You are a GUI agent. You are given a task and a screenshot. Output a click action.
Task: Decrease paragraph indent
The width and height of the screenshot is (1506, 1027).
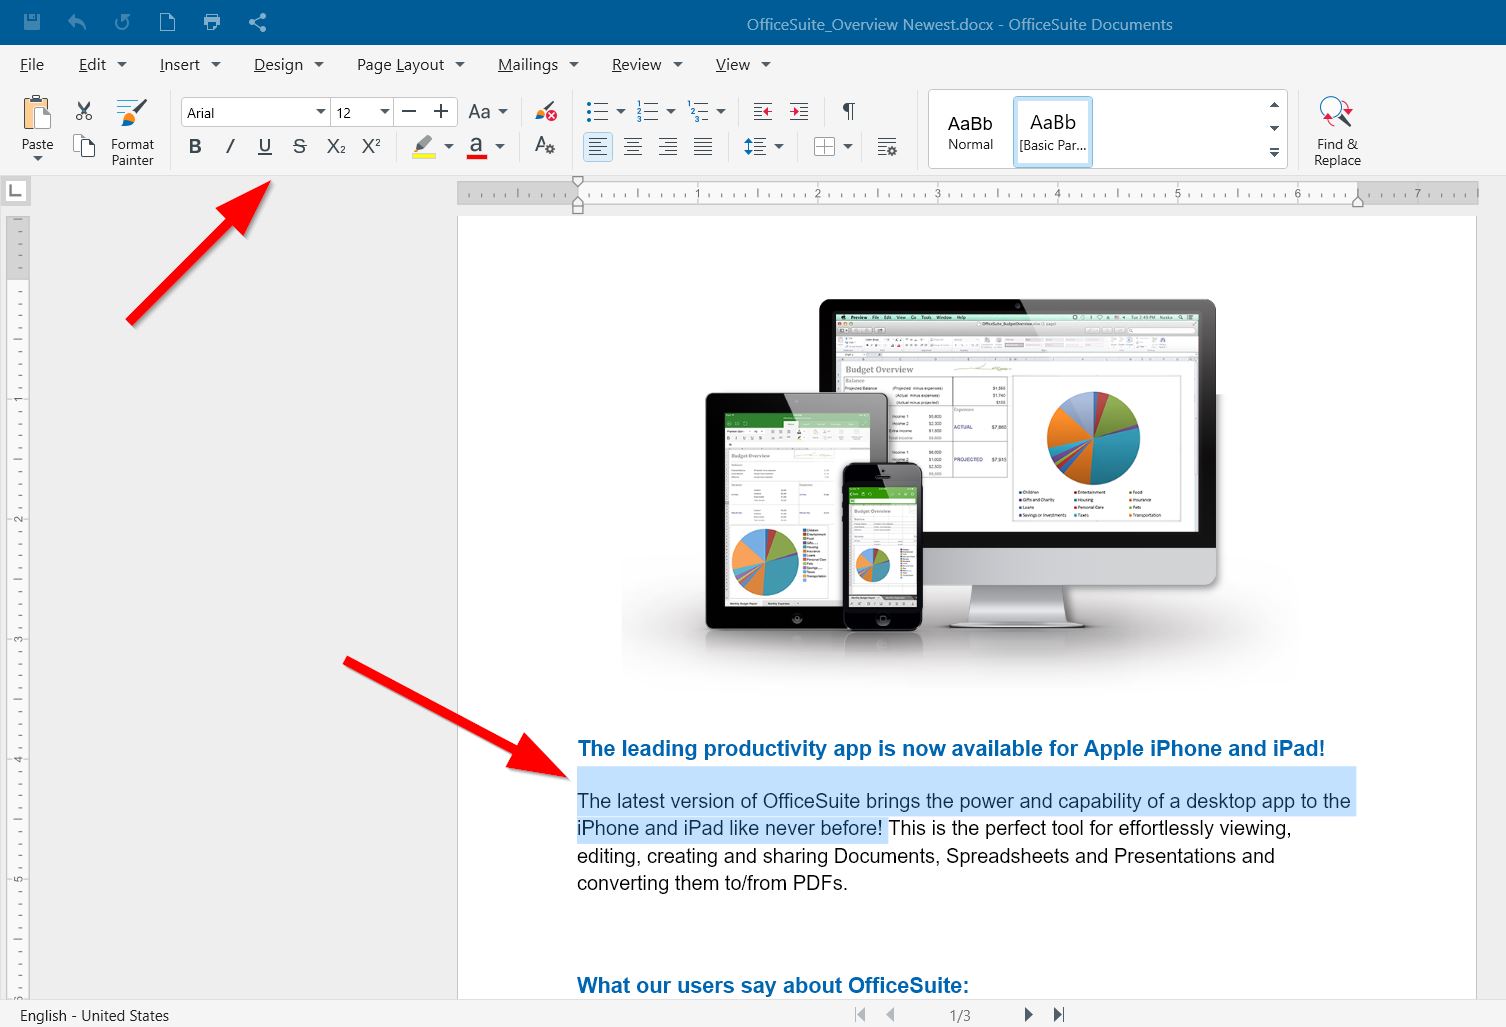pyautogui.click(x=763, y=111)
